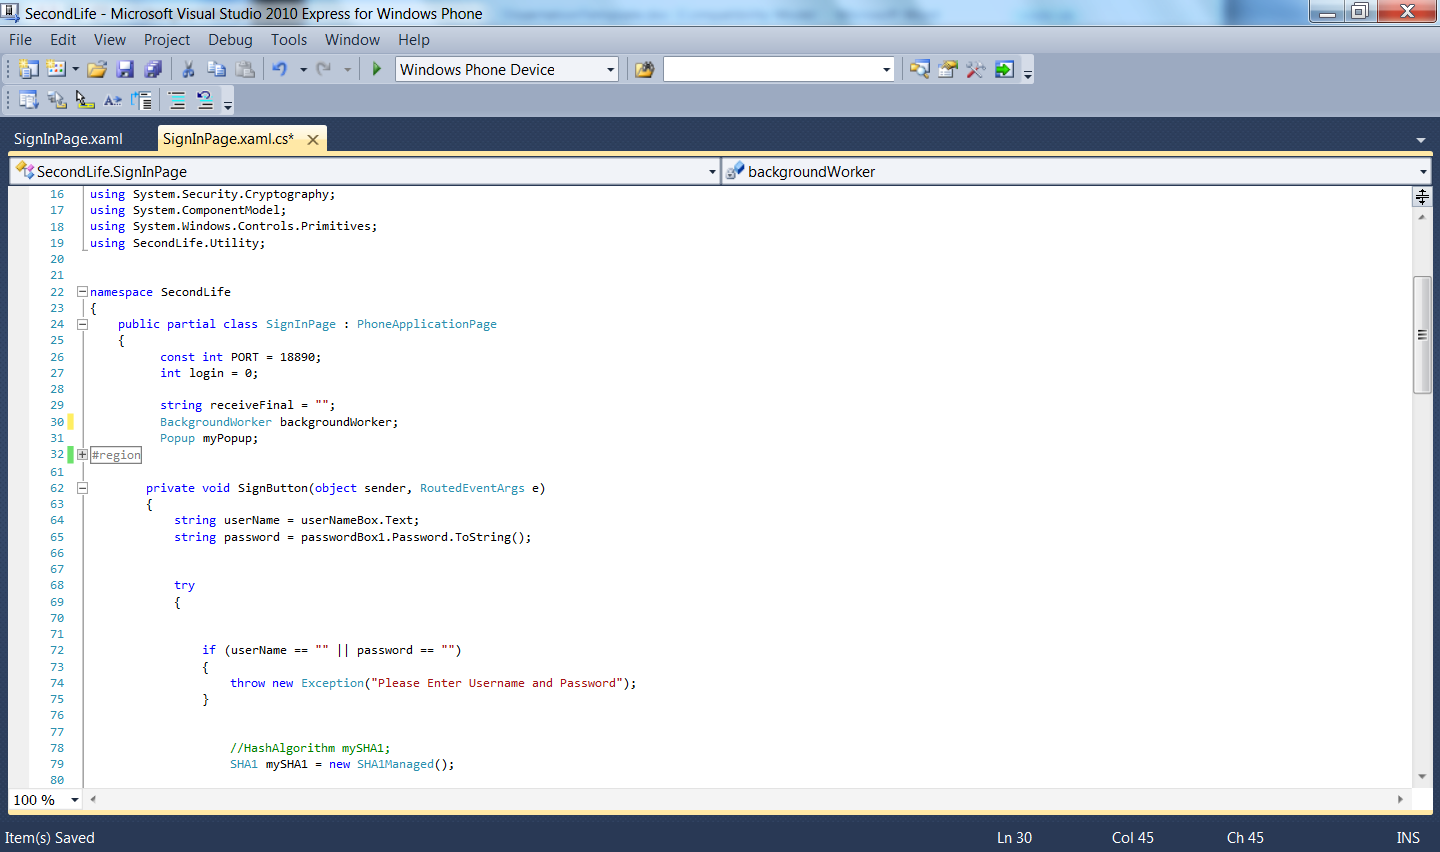Open the View menu
The height and width of the screenshot is (852, 1440).
pyautogui.click(x=110, y=40)
